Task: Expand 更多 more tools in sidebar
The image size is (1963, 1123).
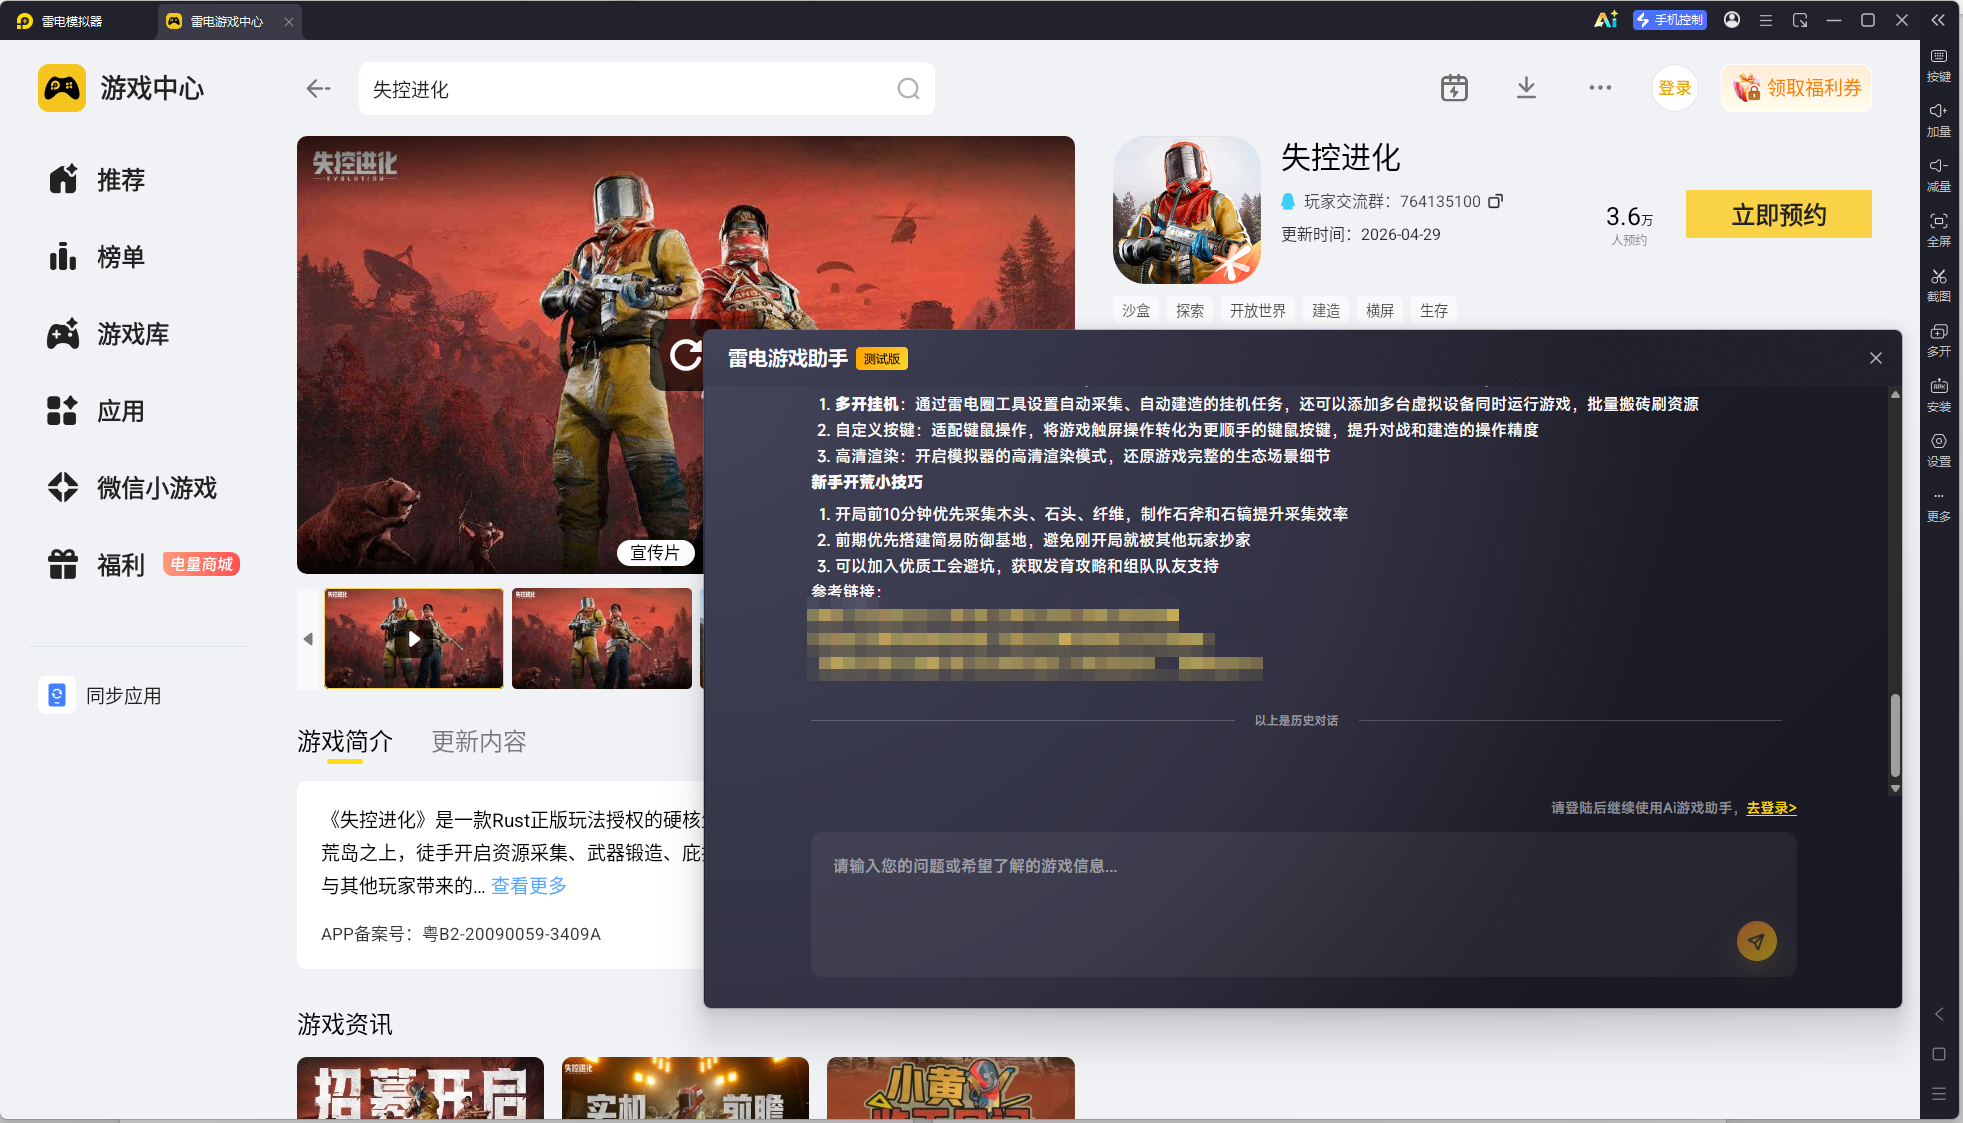Action: coord(1939,507)
